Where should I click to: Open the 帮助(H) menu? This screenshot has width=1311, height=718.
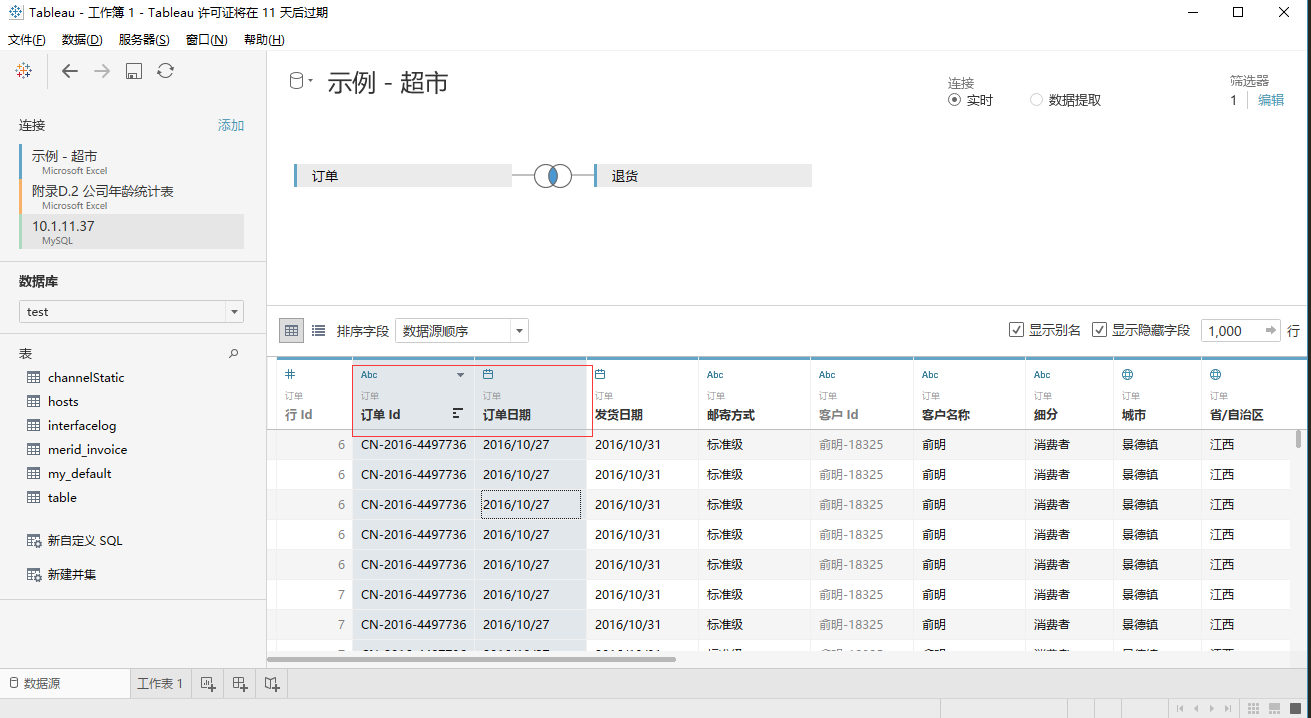tap(264, 40)
